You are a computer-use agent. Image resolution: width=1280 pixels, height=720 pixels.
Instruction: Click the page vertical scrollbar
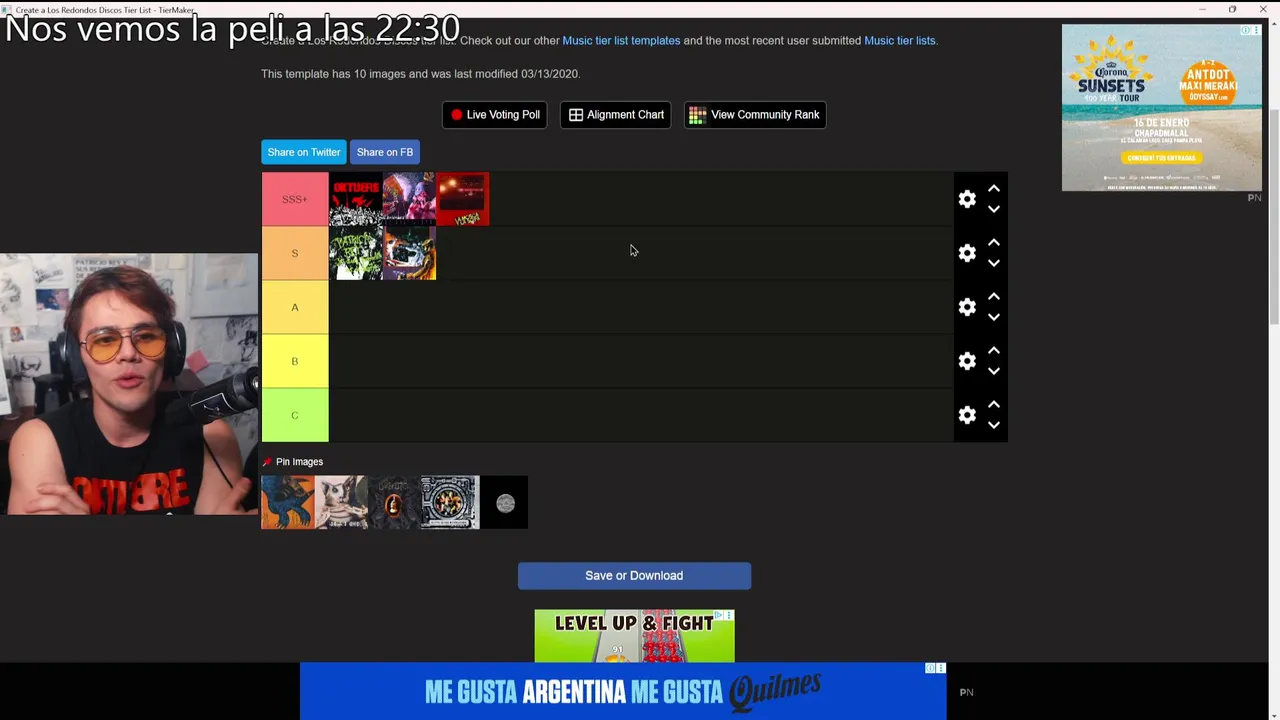pyautogui.click(x=1274, y=215)
